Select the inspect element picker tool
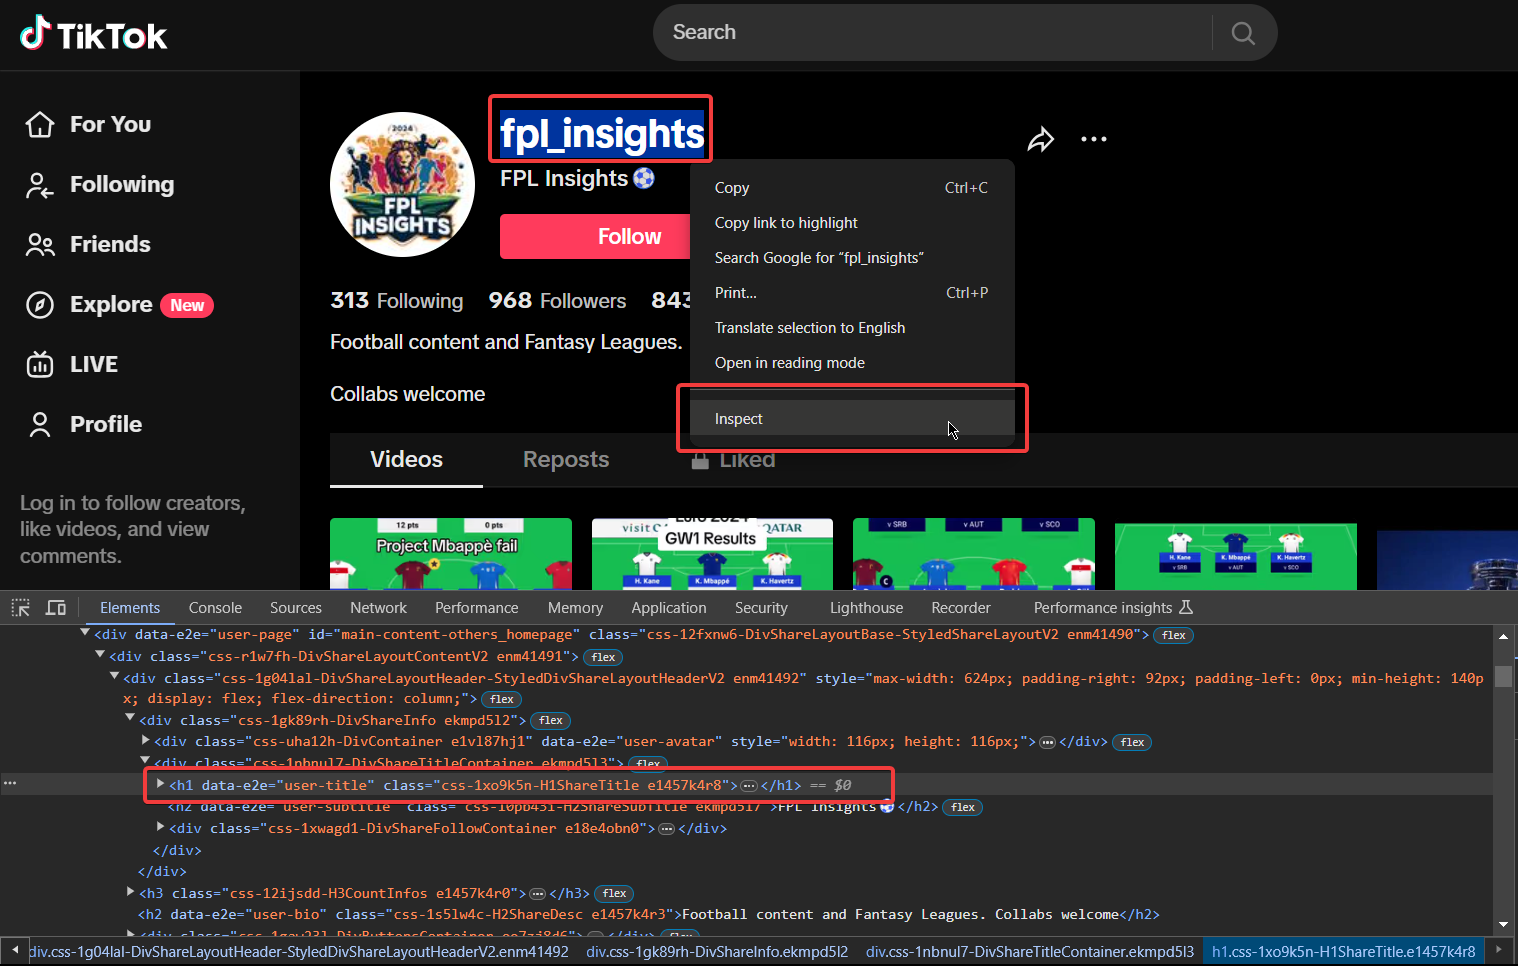This screenshot has height=966, width=1518. pyautogui.click(x=20, y=607)
